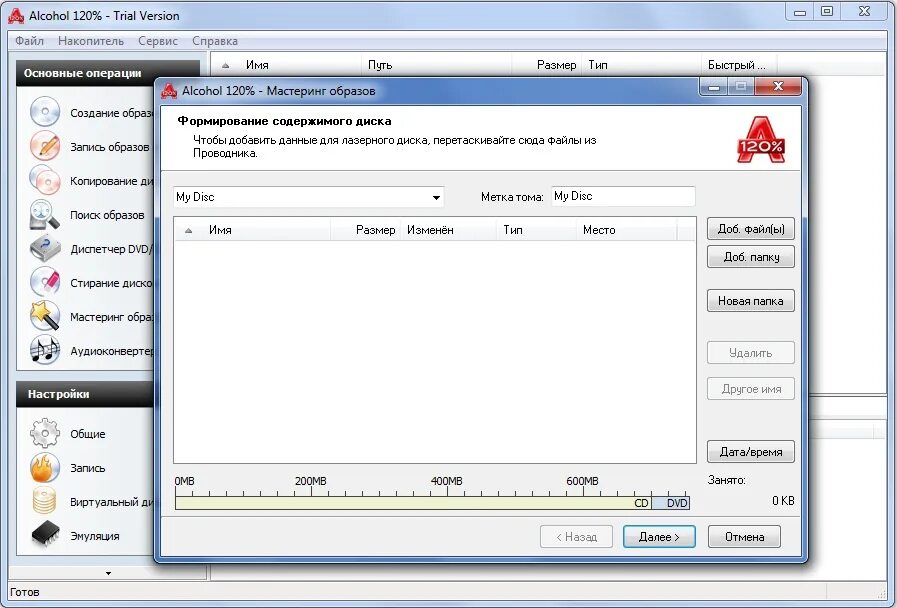The image size is (897, 608).
Task: Click the CD marker on capacity bar
Action: 641,503
